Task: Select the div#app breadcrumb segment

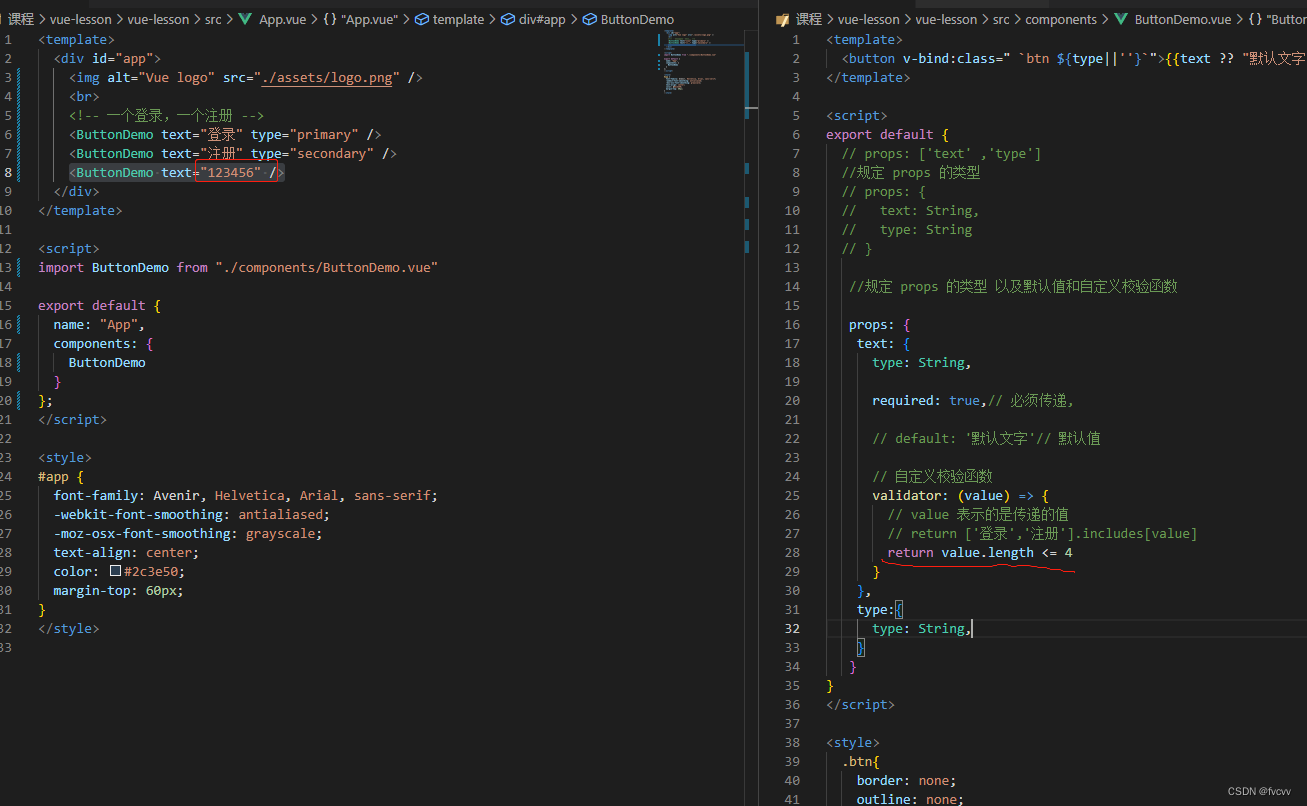Action: point(541,19)
